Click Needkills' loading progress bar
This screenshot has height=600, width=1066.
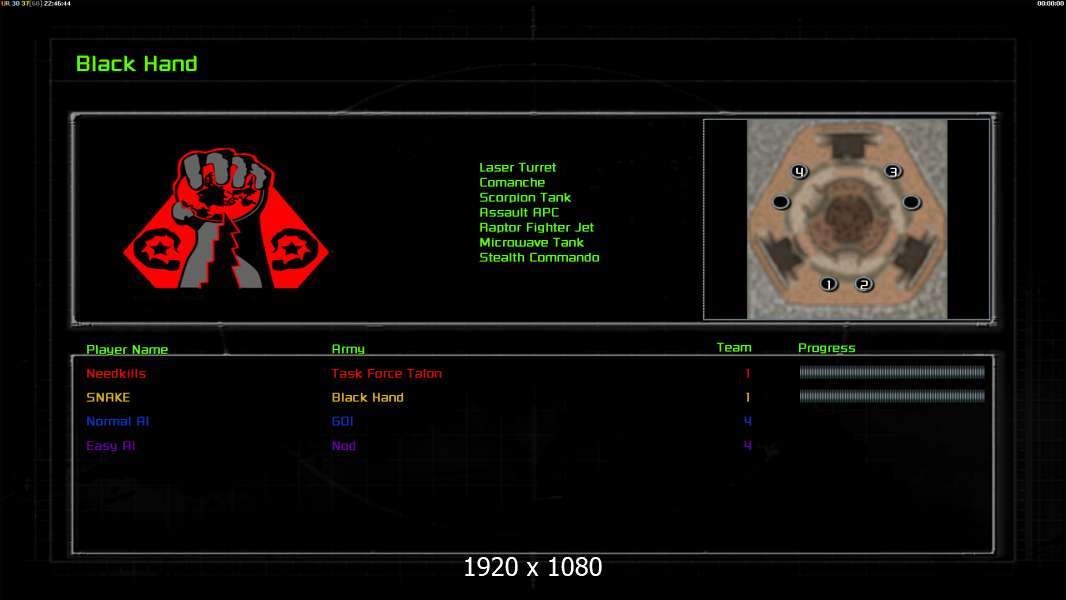pos(891,372)
